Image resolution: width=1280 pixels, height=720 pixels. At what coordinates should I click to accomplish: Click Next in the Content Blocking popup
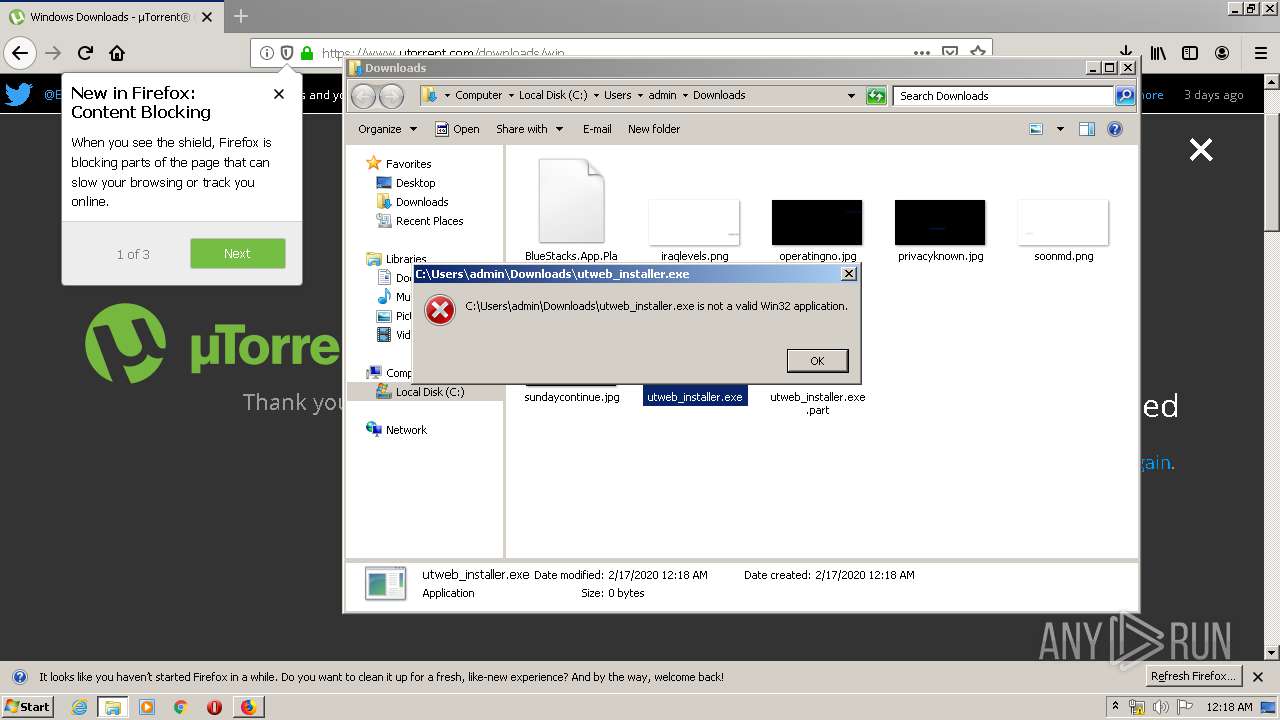pyautogui.click(x=238, y=254)
